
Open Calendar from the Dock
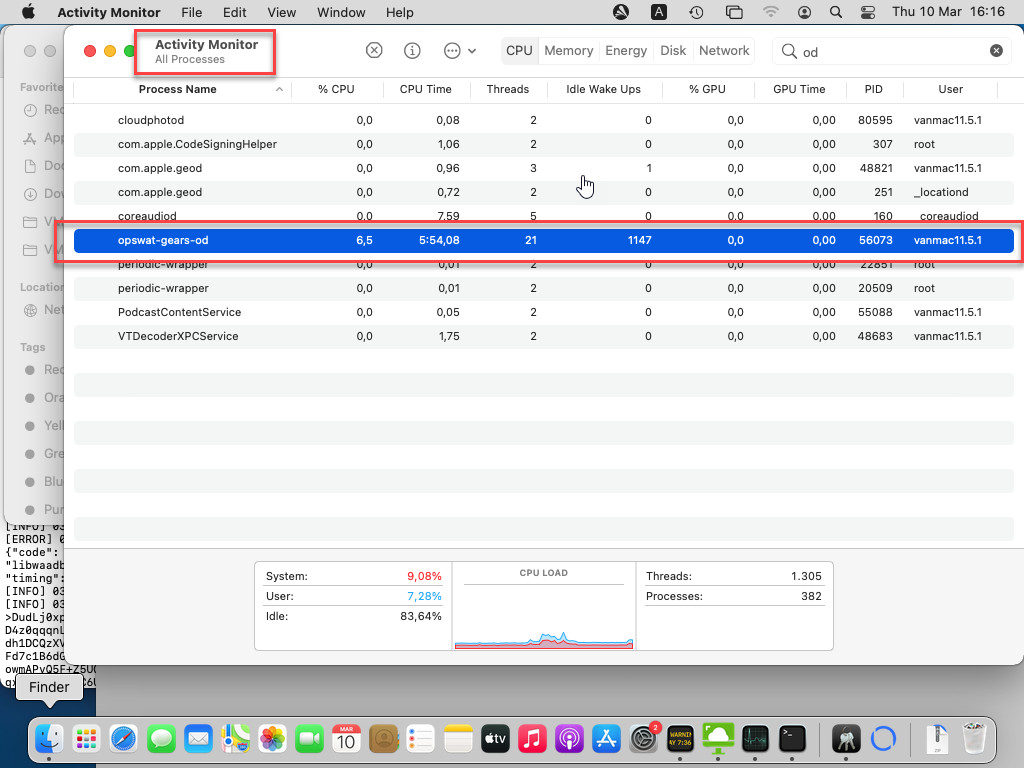(x=346, y=739)
